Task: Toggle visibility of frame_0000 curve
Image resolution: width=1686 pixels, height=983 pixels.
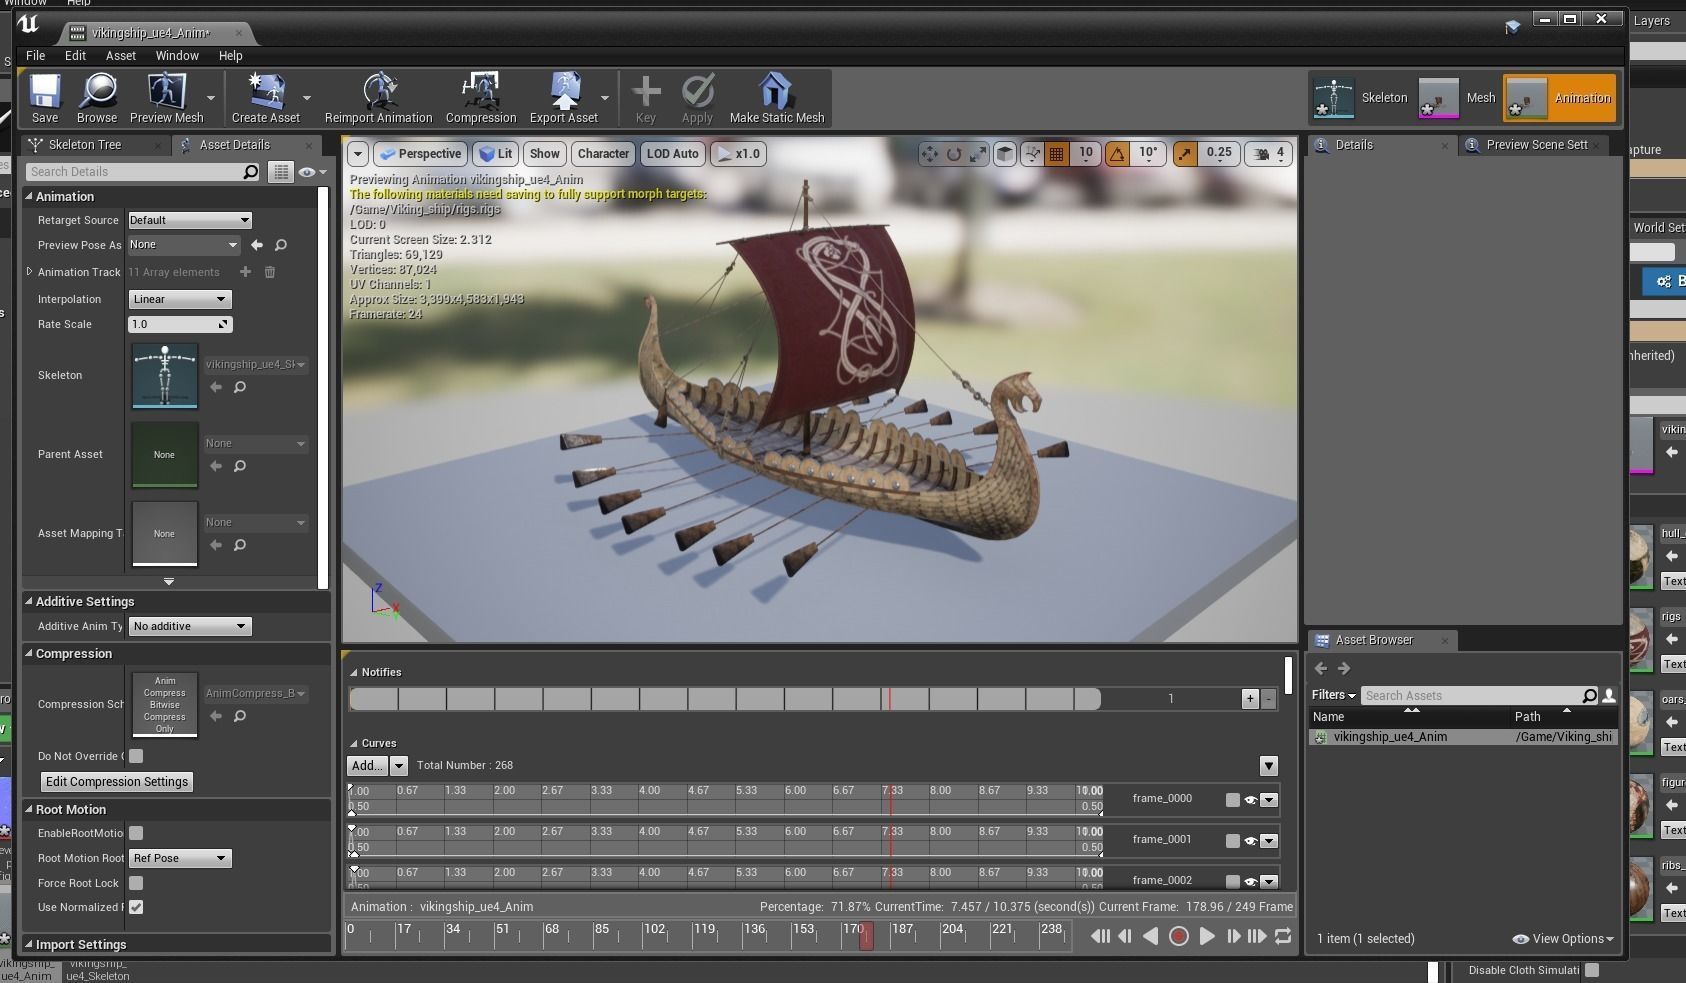Action: pos(1250,800)
